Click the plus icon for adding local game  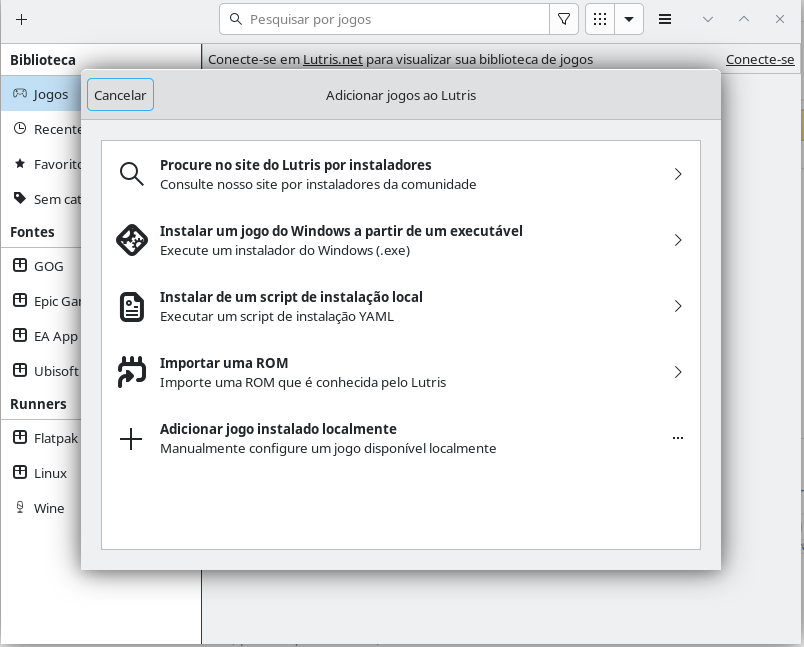(131, 439)
